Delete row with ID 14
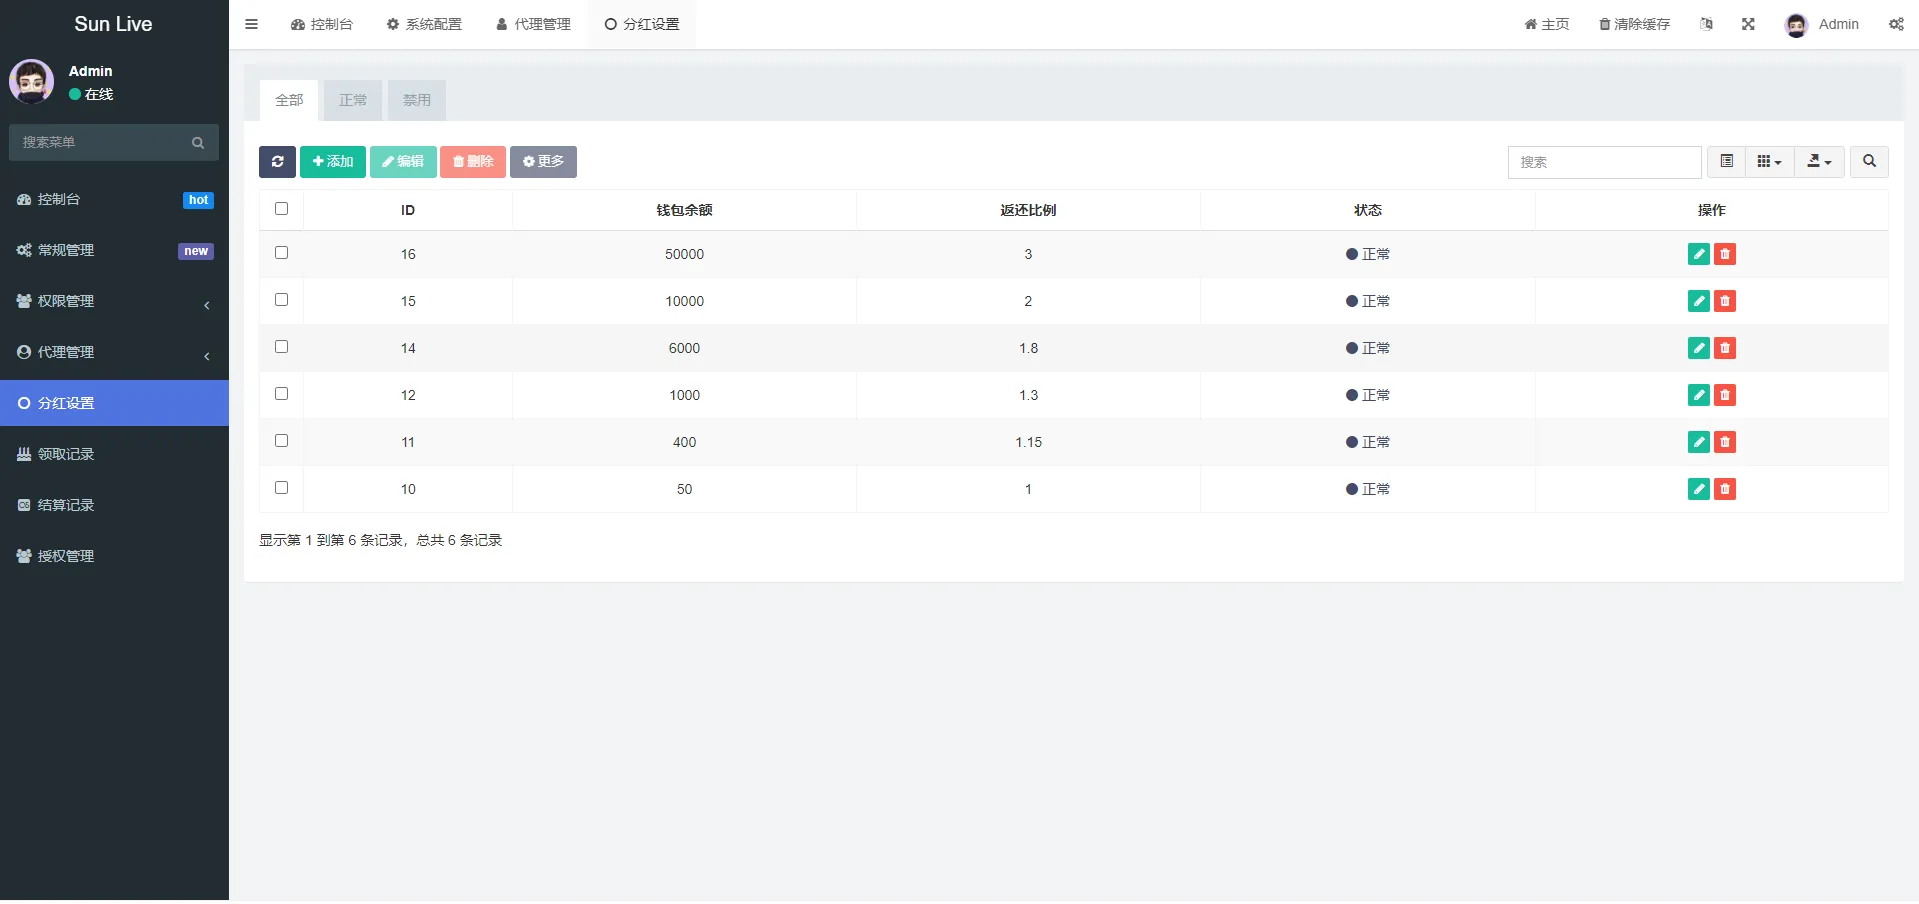 click(x=1724, y=348)
